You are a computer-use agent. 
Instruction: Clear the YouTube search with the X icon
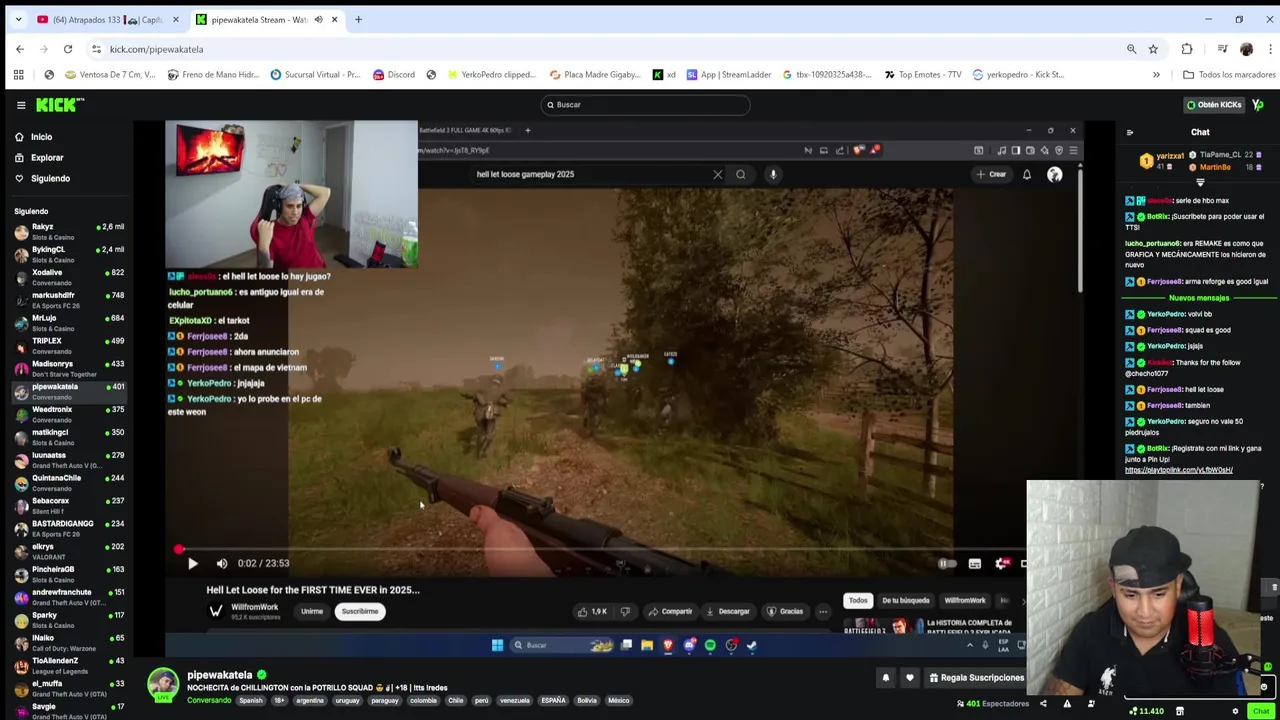click(x=717, y=175)
